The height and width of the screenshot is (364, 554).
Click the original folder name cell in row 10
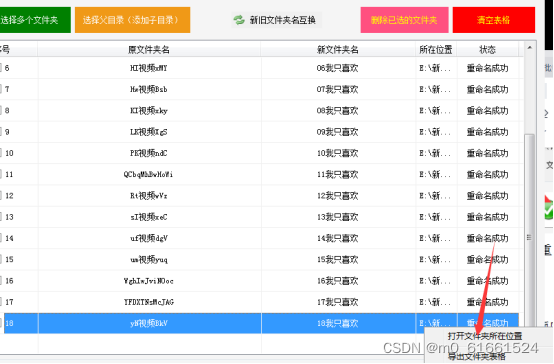coord(149,153)
